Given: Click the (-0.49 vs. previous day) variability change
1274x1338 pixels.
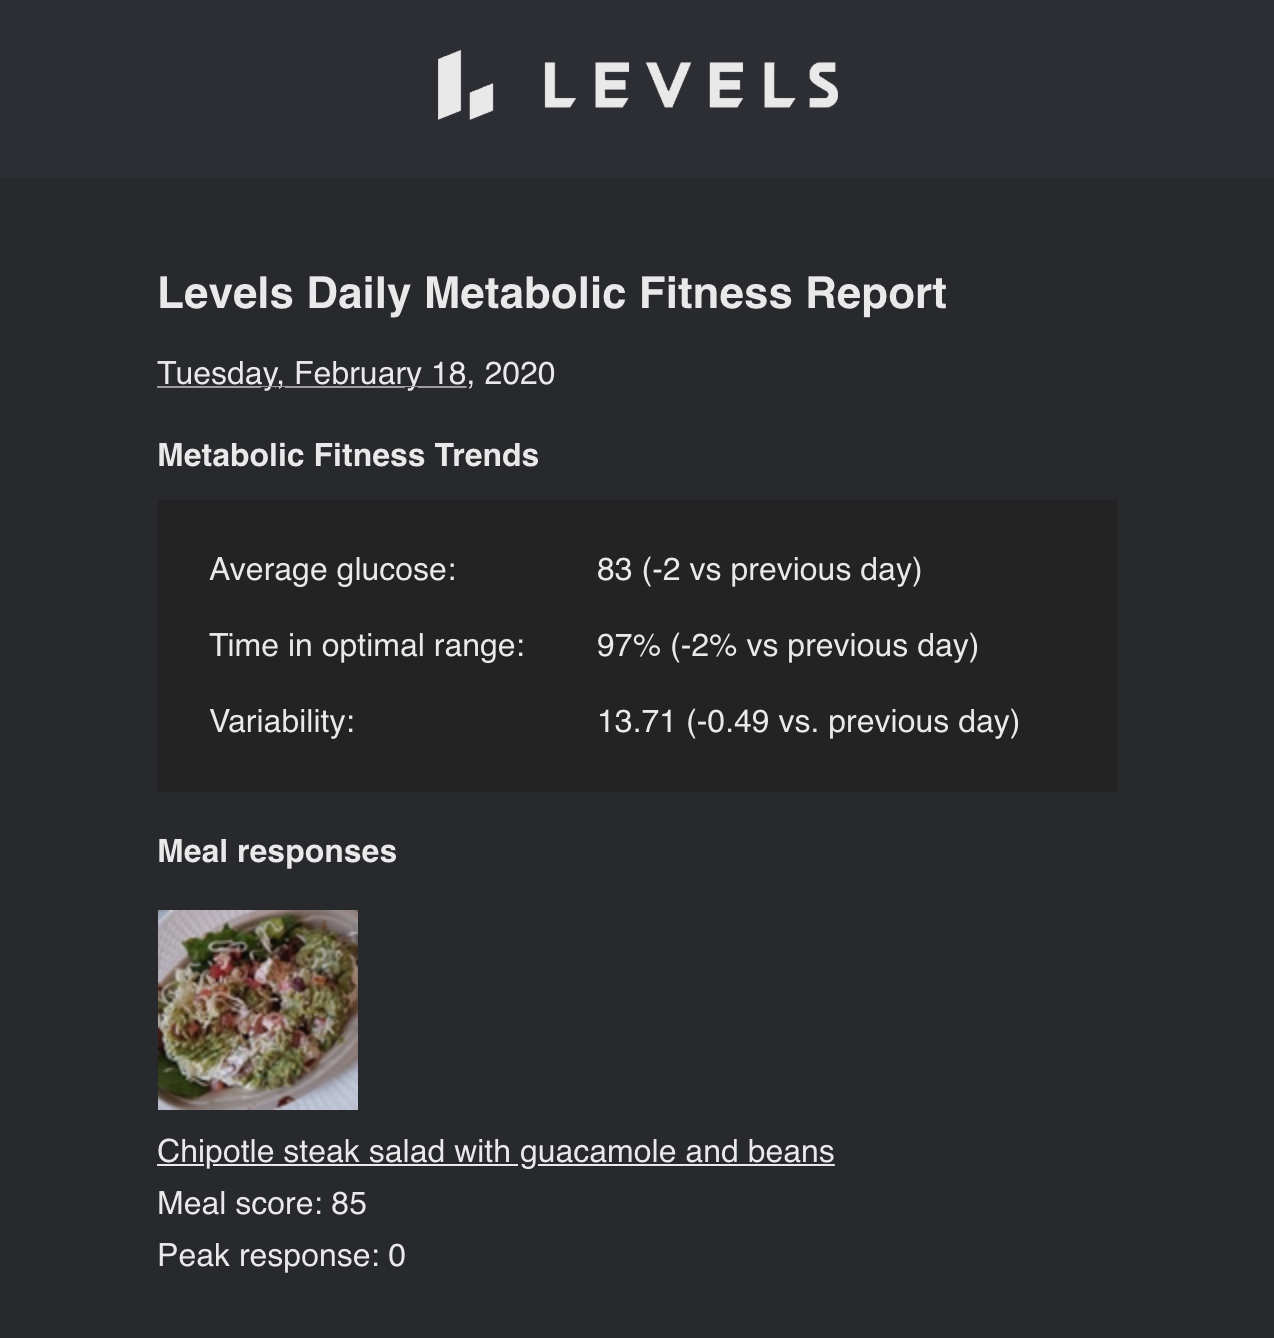Looking at the screenshot, I should point(853,721).
